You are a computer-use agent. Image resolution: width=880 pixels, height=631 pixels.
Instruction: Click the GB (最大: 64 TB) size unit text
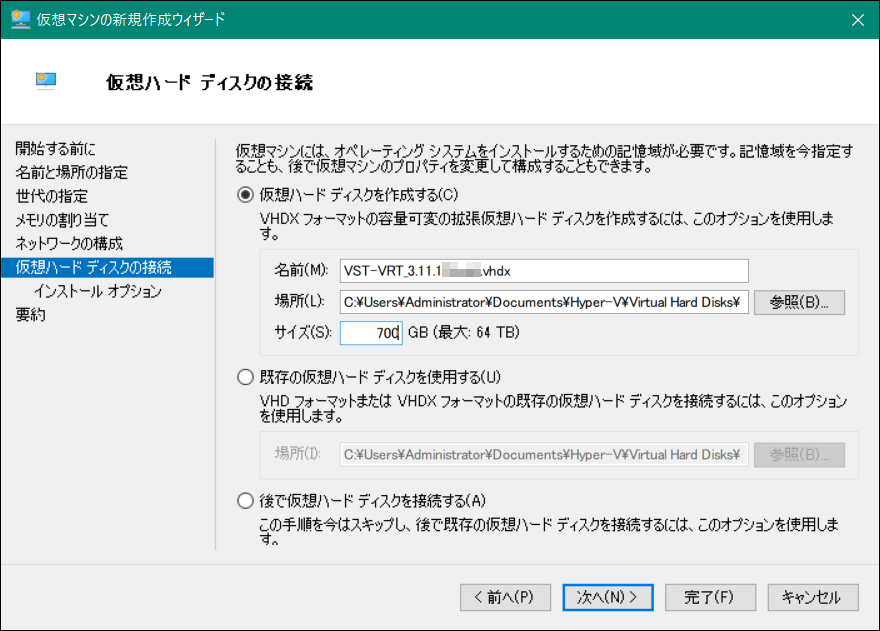(464, 332)
